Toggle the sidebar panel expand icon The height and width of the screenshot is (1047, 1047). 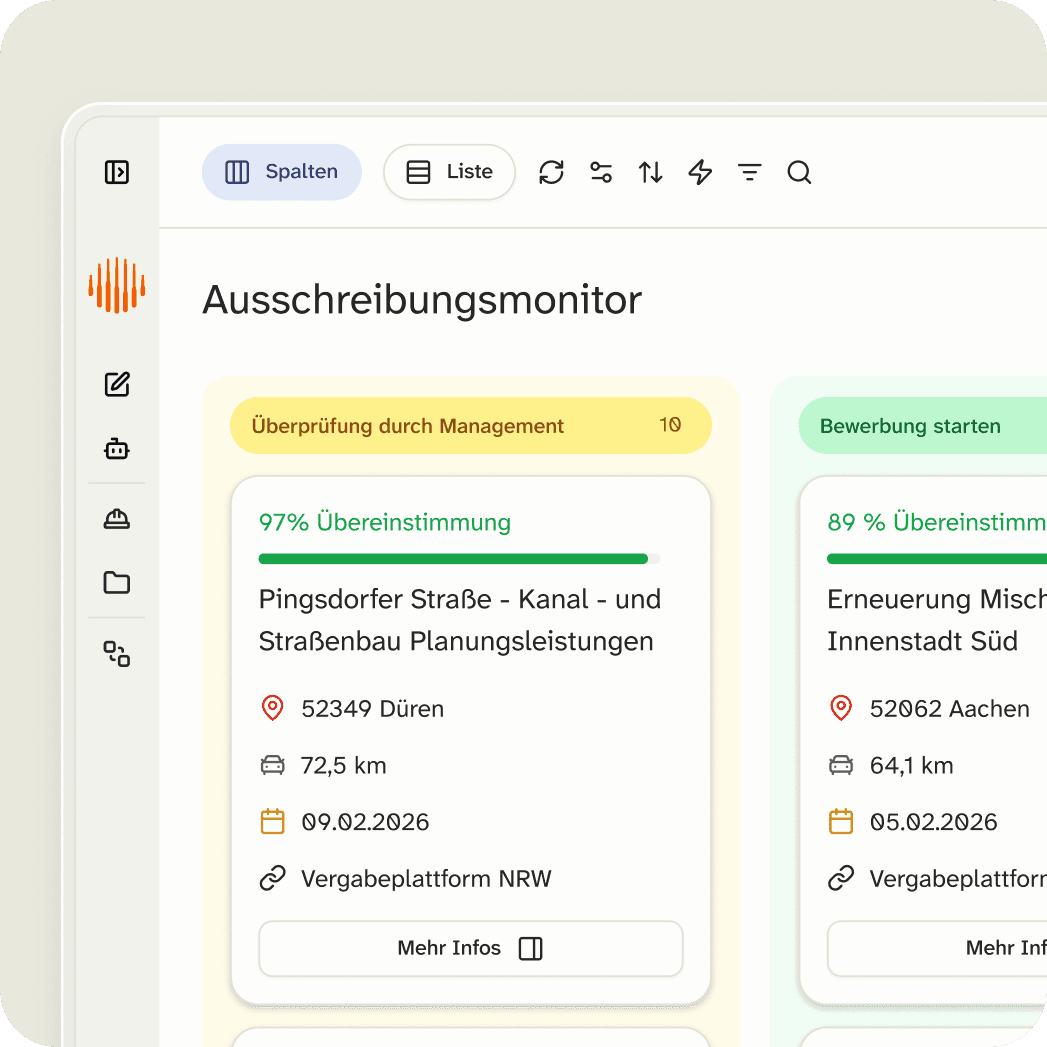click(x=117, y=172)
